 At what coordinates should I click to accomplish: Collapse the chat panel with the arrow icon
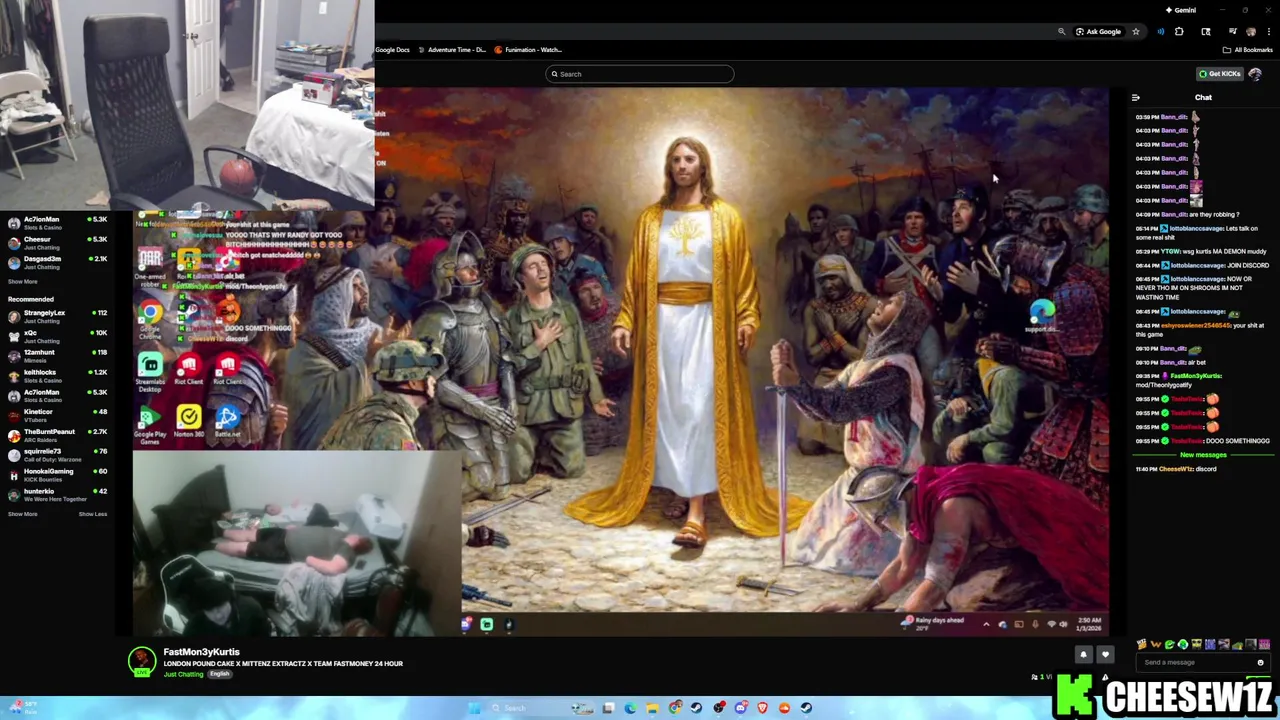point(1136,98)
